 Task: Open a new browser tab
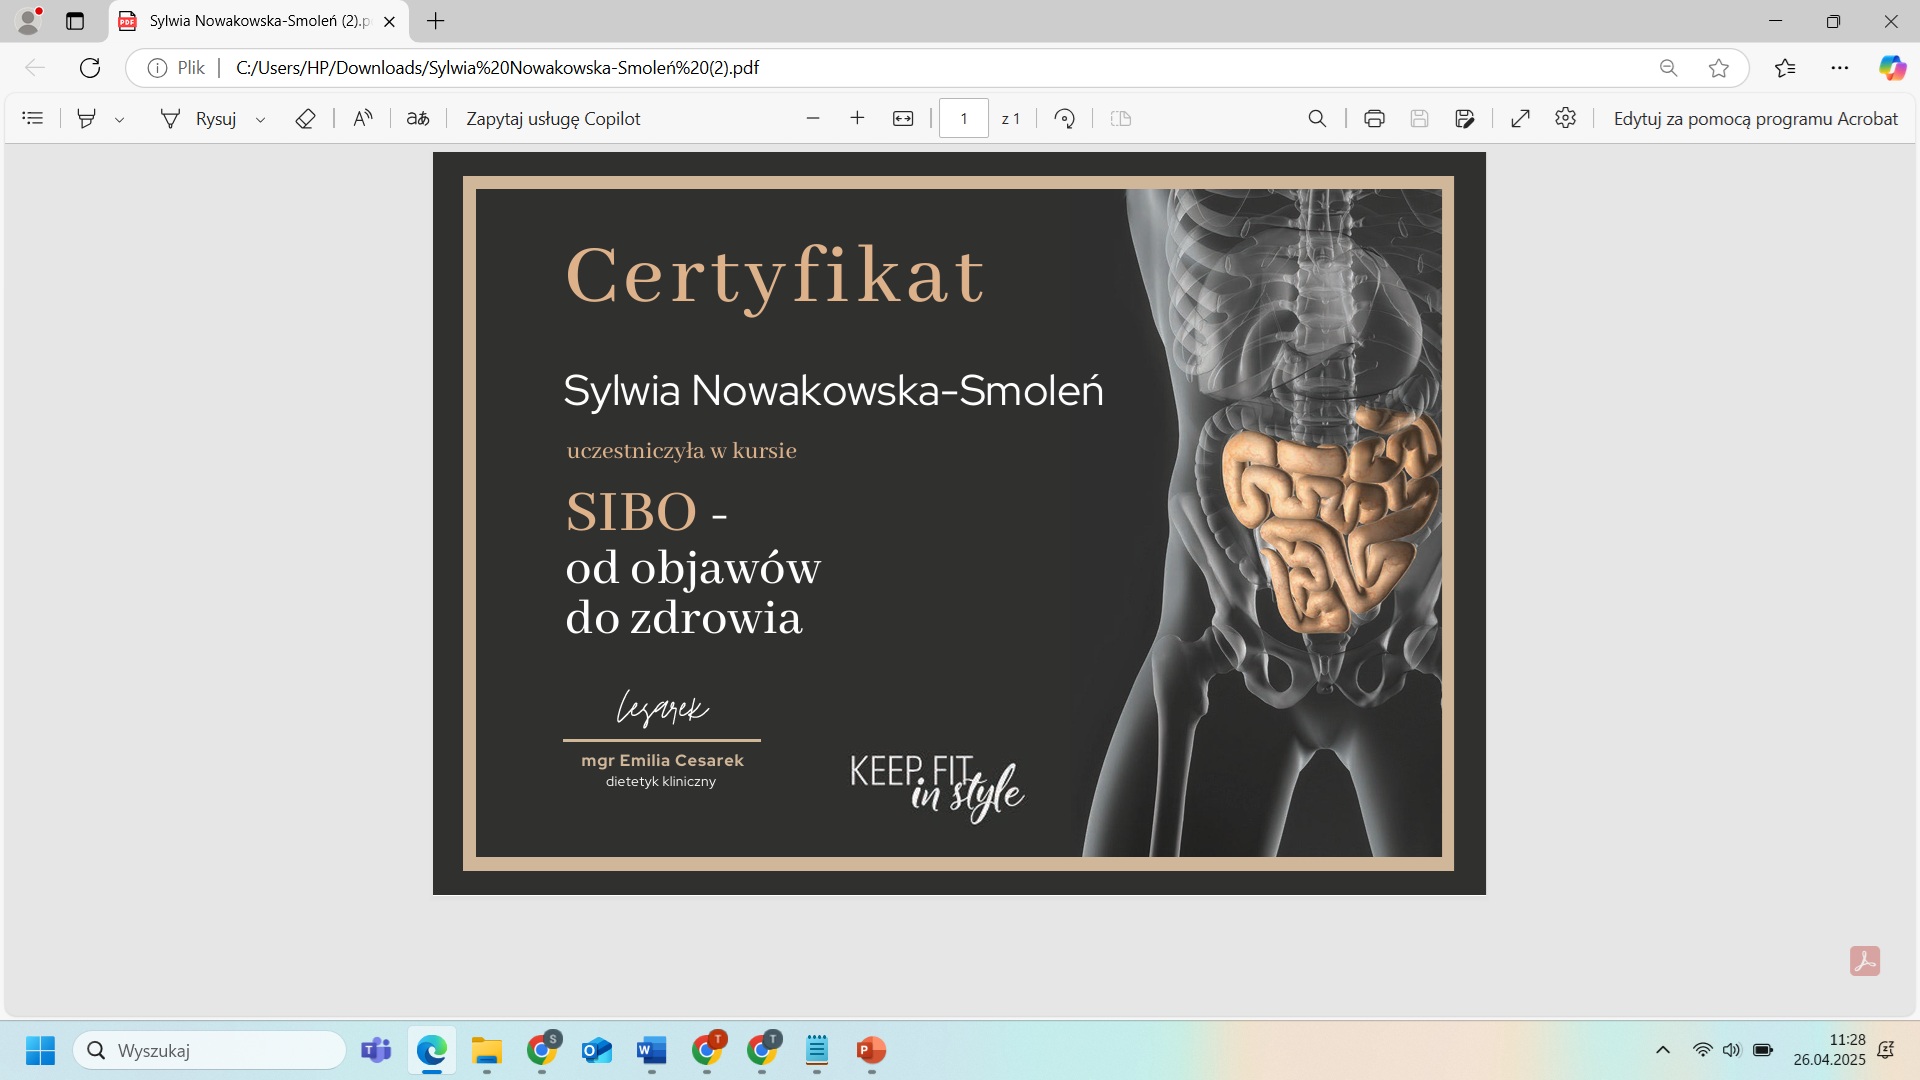coord(436,21)
